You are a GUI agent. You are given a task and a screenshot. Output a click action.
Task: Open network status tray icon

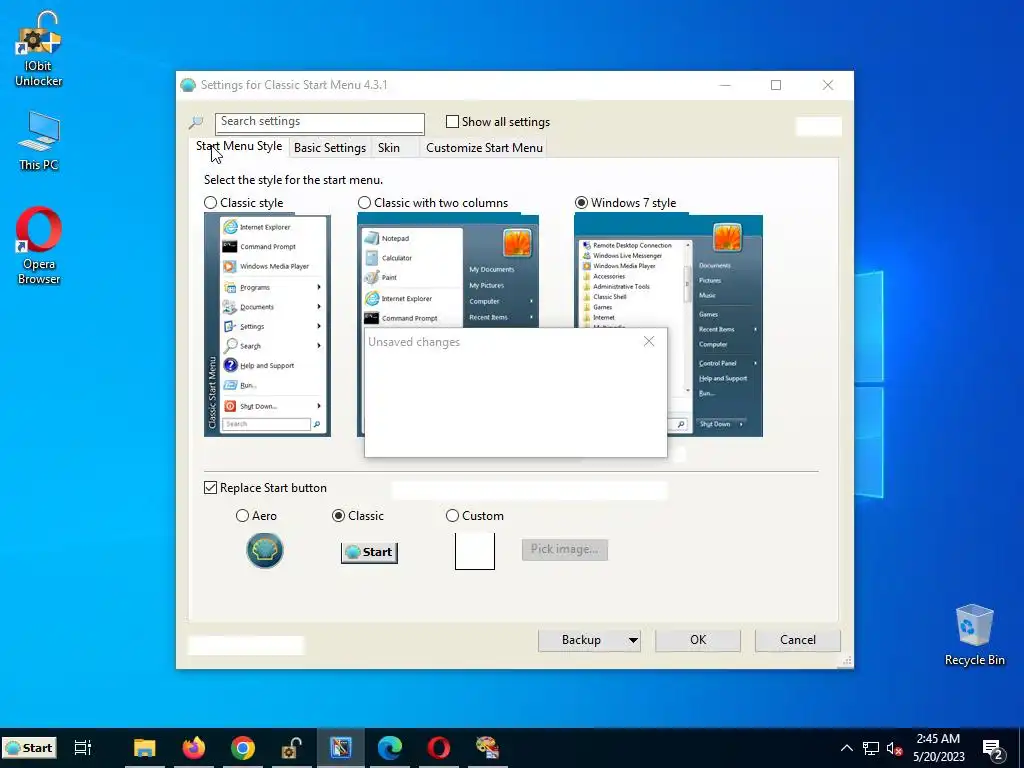[871, 748]
